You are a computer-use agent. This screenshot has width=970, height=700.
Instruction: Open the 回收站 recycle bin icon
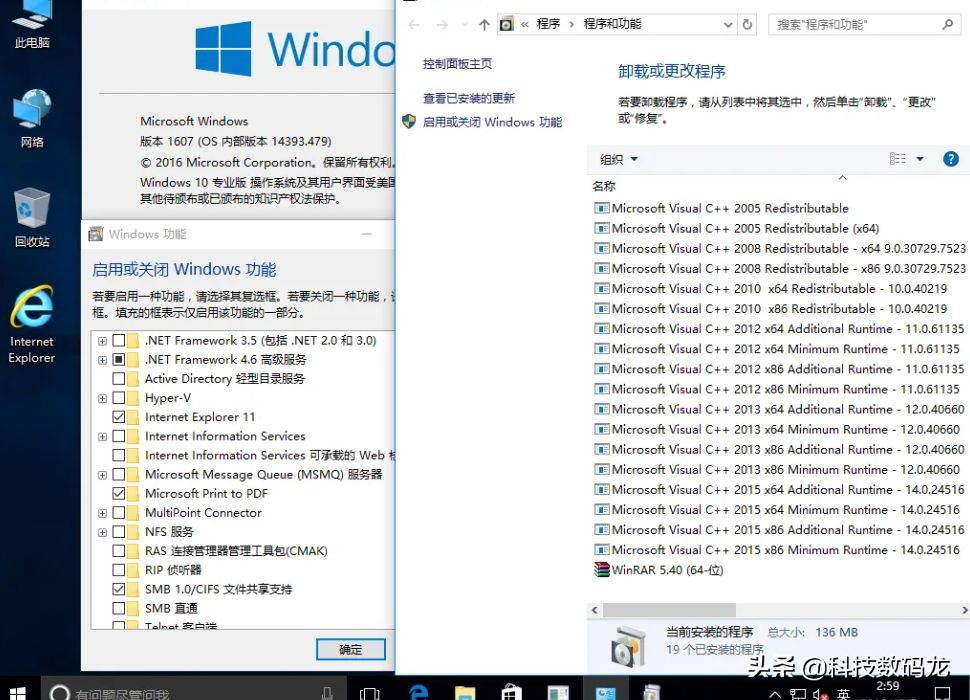tap(32, 218)
